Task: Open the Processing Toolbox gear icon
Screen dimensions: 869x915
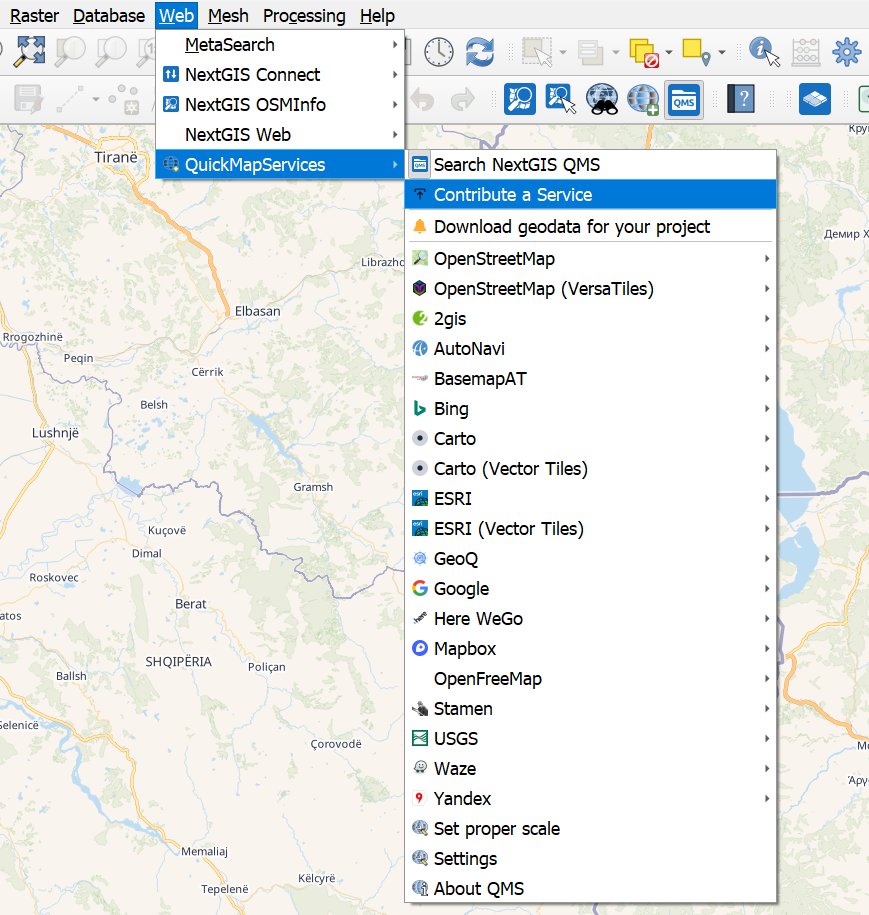Action: tap(846, 51)
